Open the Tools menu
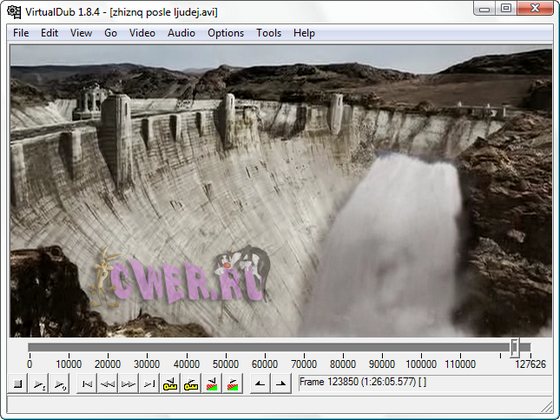Screen dimensions: 560x420 tap(269, 33)
